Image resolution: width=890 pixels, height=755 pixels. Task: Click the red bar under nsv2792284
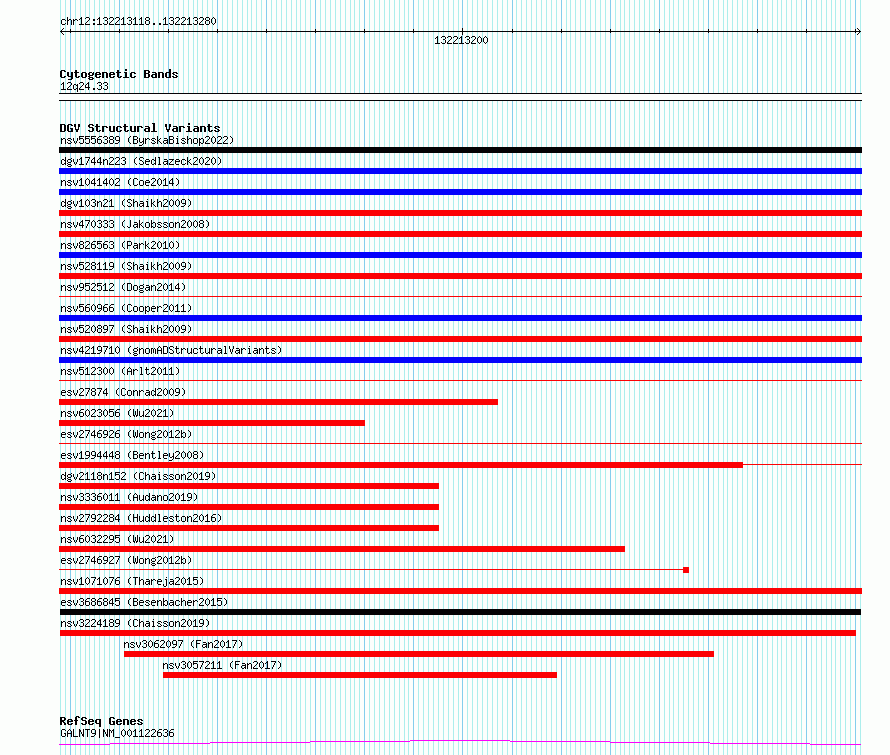pos(249,528)
